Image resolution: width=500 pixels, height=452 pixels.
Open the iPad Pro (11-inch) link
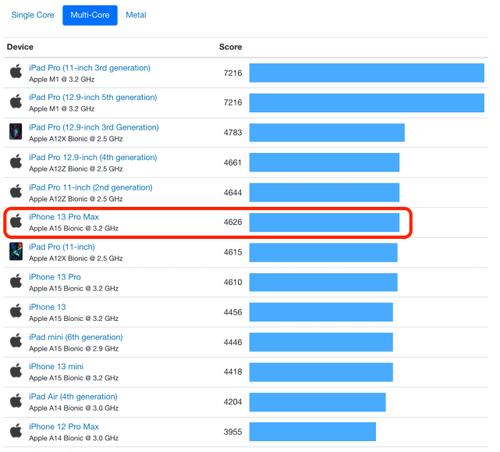[x=62, y=247]
